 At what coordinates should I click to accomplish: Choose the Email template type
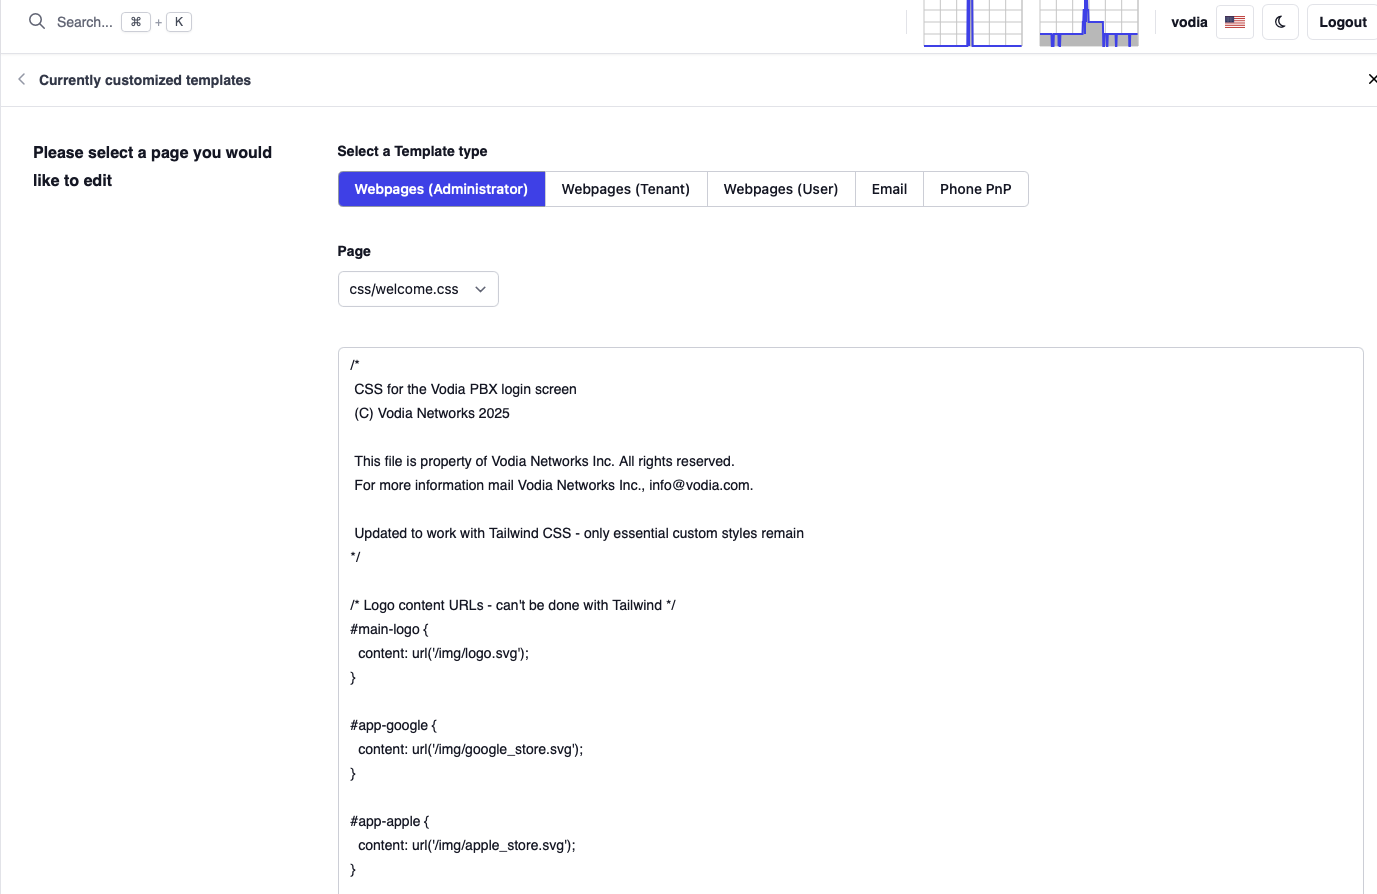pyautogui.click(x=889, y=189)
